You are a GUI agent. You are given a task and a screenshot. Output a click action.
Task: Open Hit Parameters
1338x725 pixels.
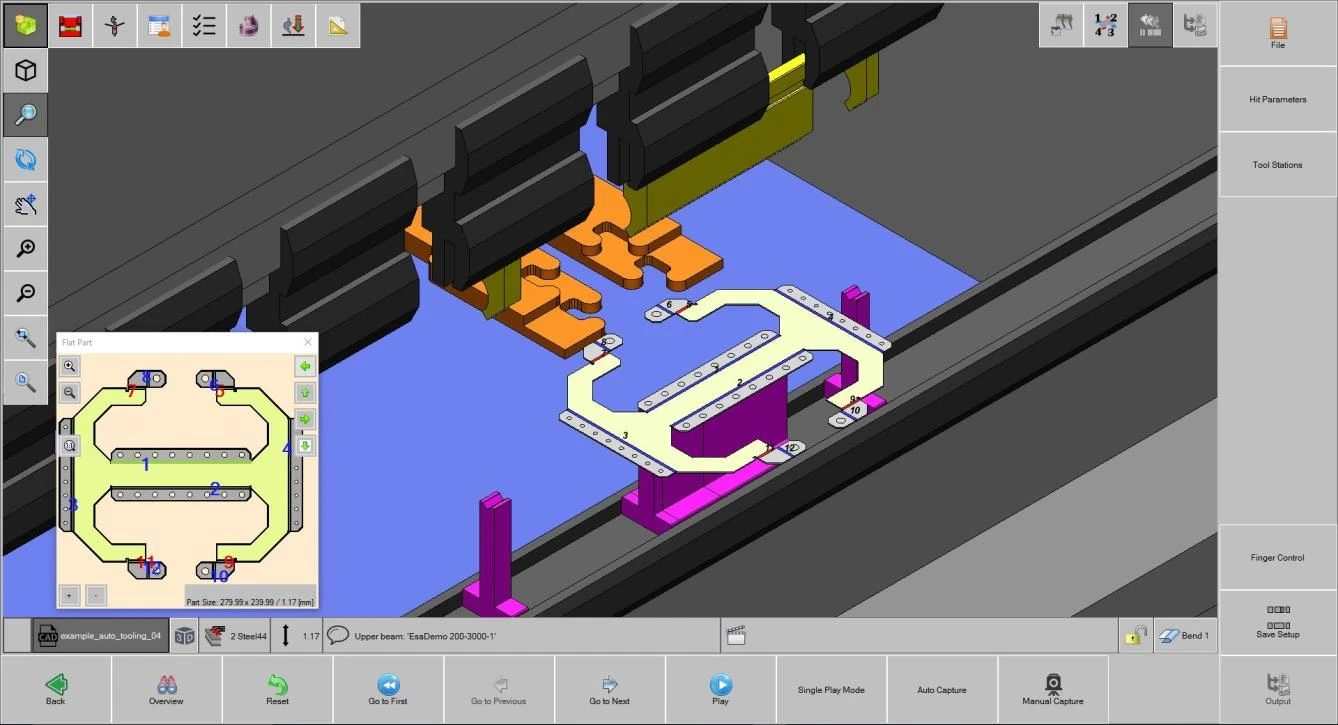point(1278,99)
